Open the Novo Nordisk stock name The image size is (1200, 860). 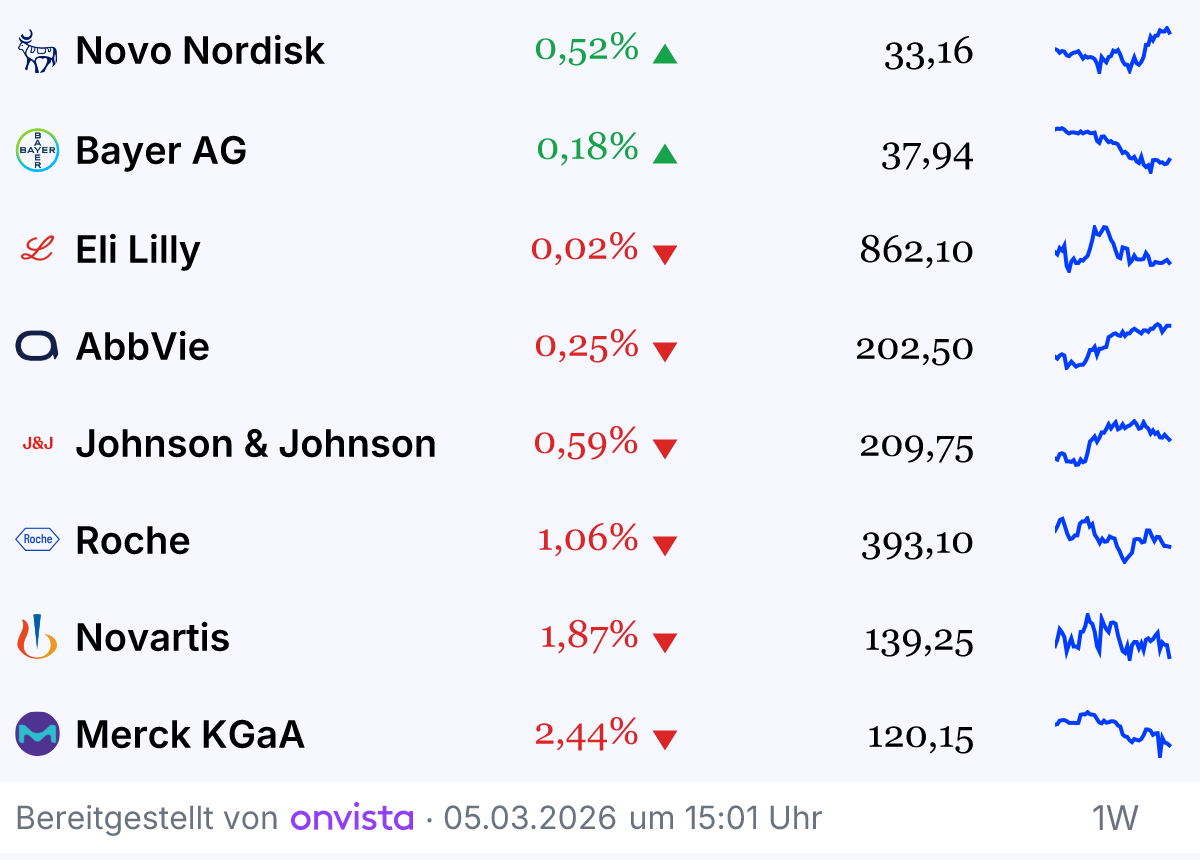(x=200, y=51)
